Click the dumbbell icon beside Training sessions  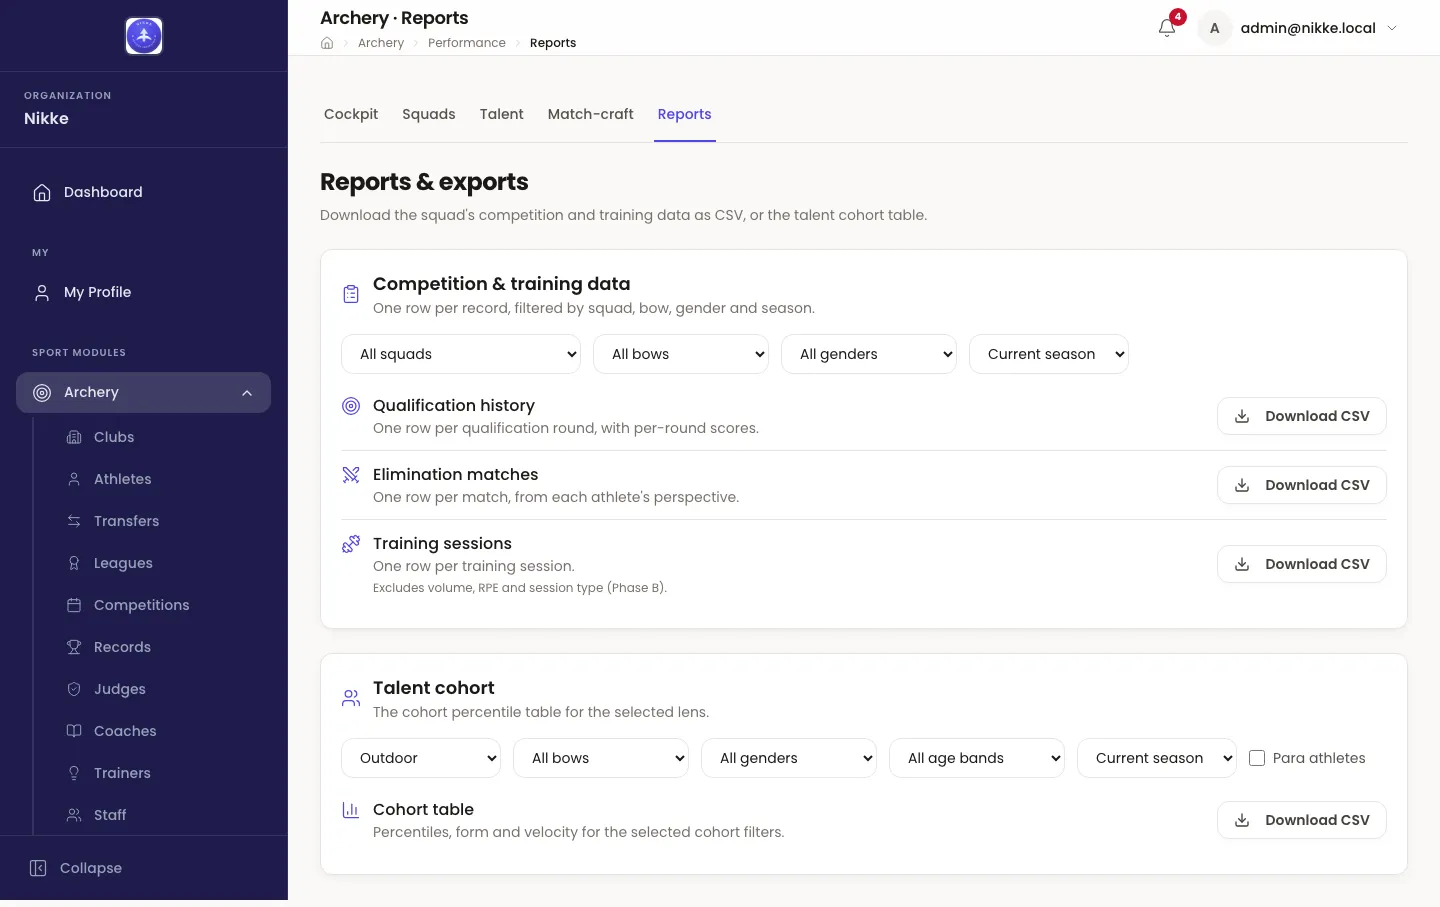[x=351, y=544]
